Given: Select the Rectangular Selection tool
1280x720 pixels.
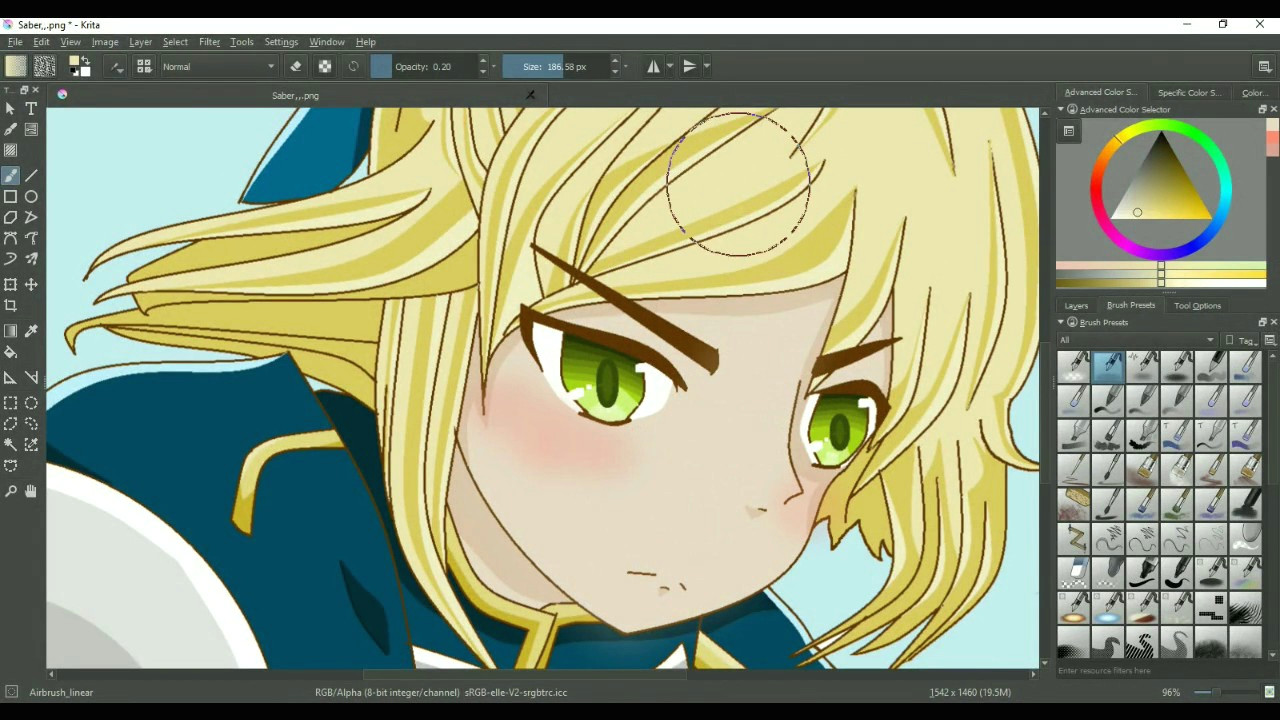Looking at the screenshot, I should (x=10, y=403).
